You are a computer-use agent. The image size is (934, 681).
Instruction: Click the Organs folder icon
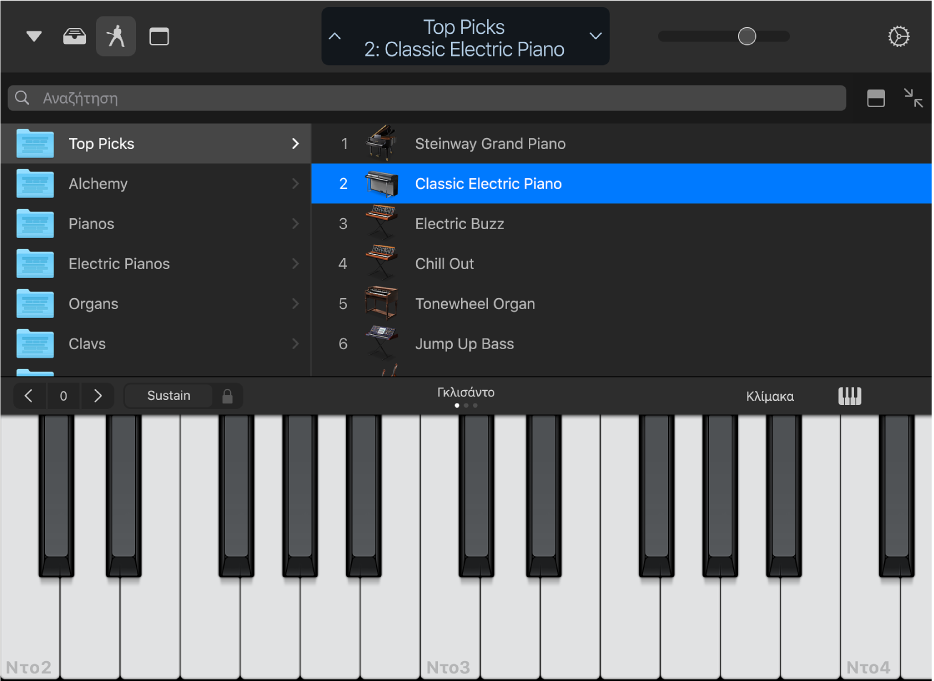(35, 303)
